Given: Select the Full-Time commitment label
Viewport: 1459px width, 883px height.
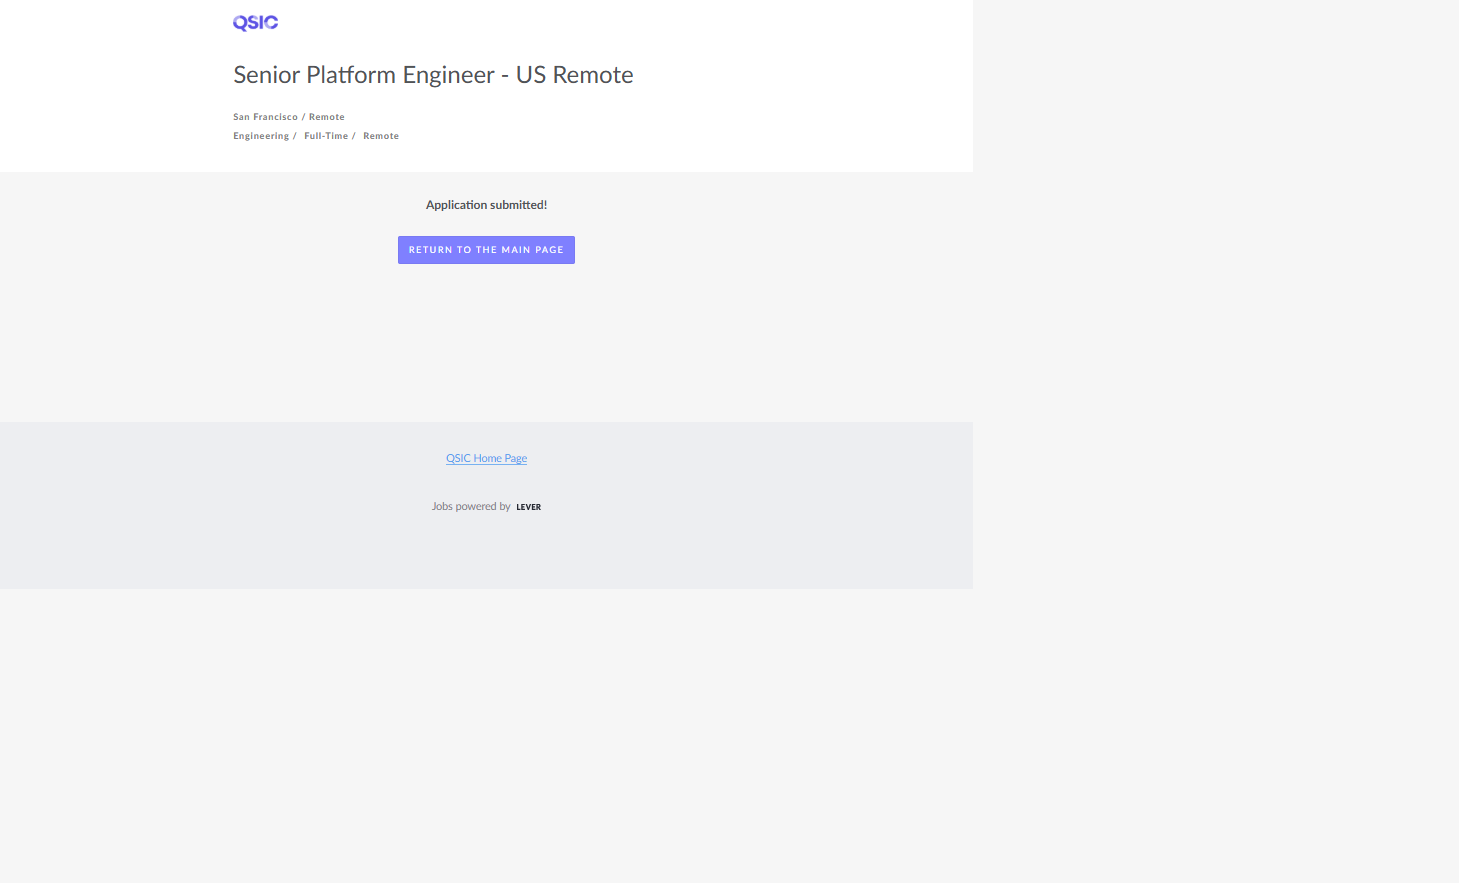Looking at the screenshot, I should pyautogui.click(x=326, y=136).
